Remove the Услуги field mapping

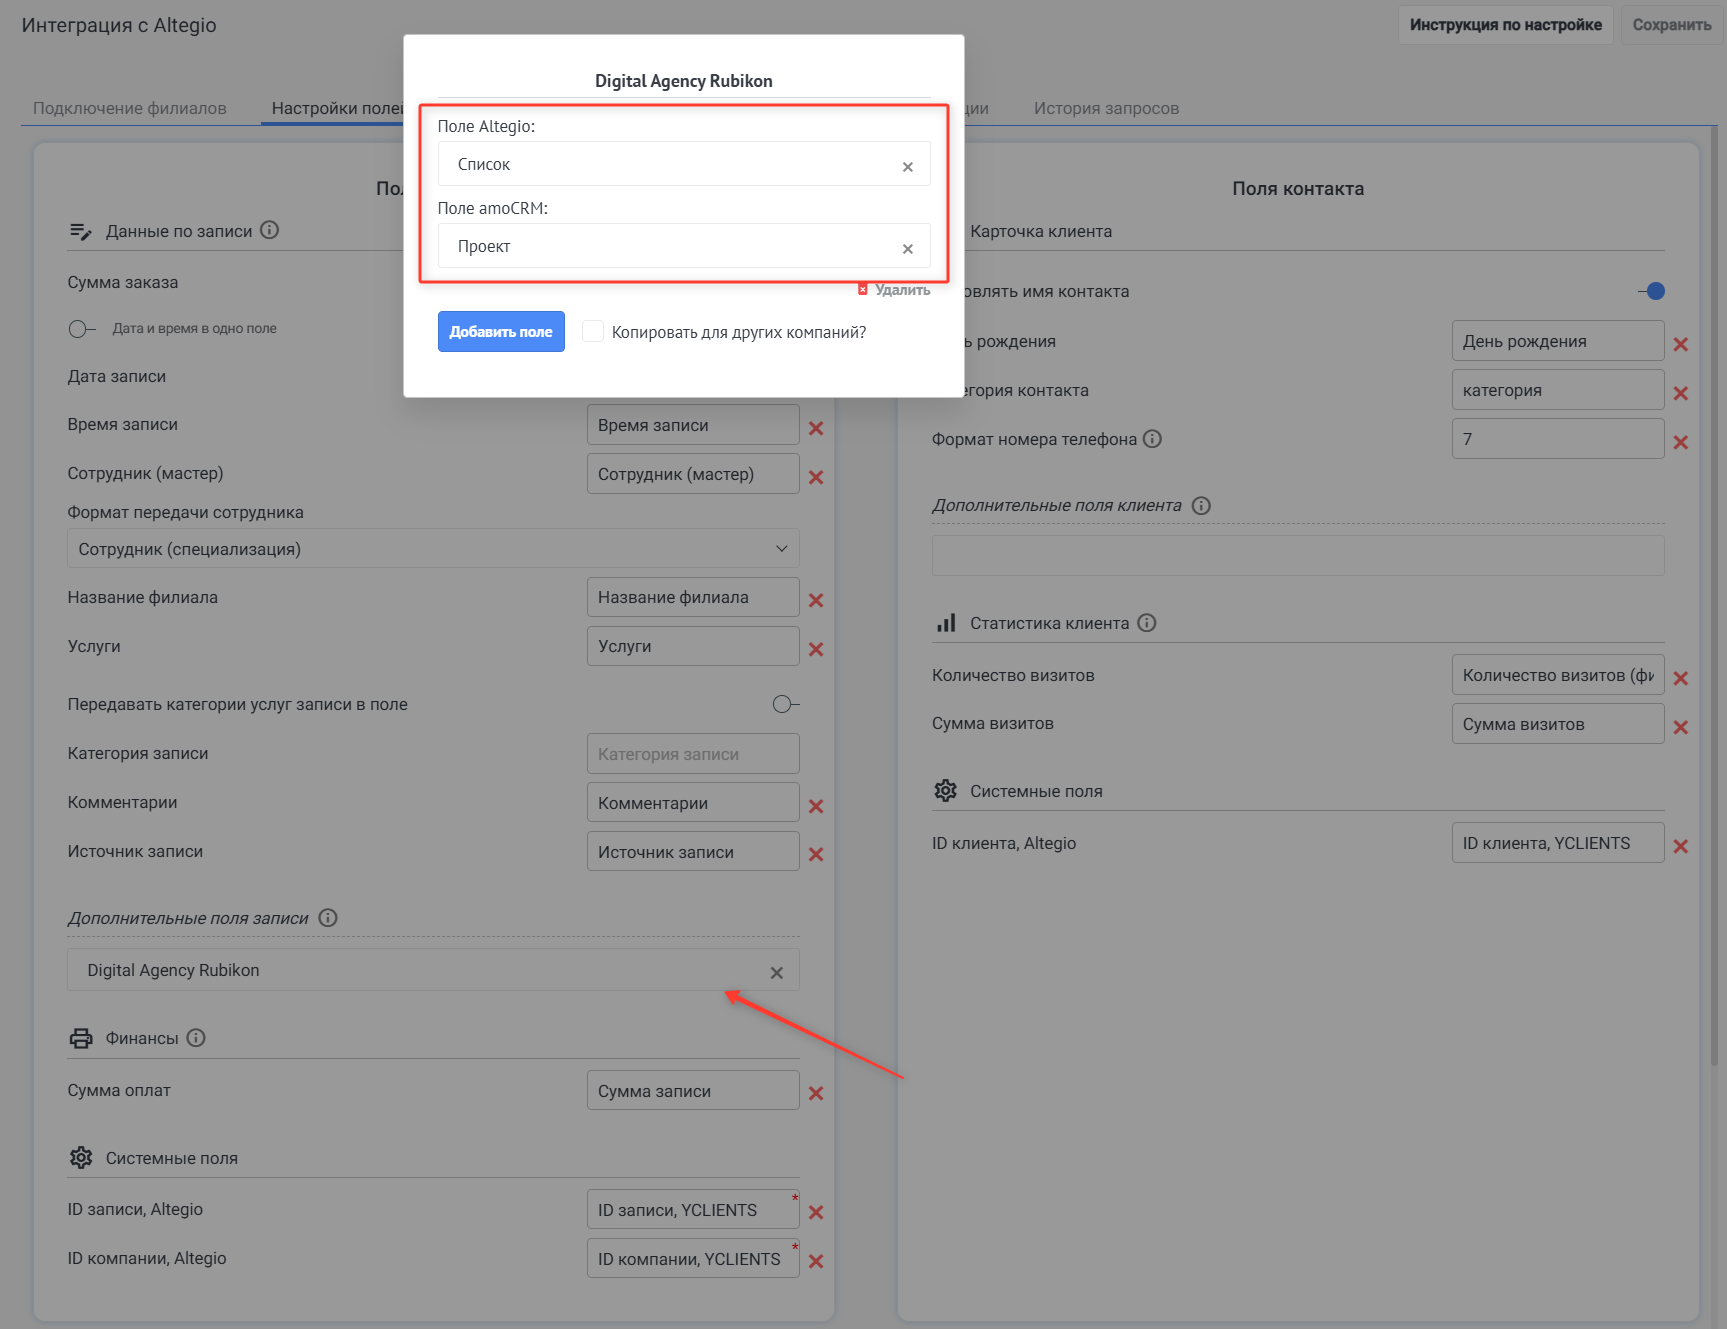coord(816,649)
